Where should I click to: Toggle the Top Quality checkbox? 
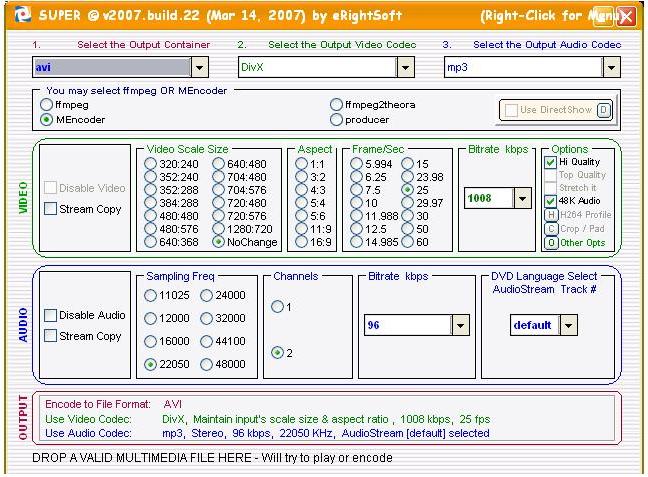tap(550, 175)
